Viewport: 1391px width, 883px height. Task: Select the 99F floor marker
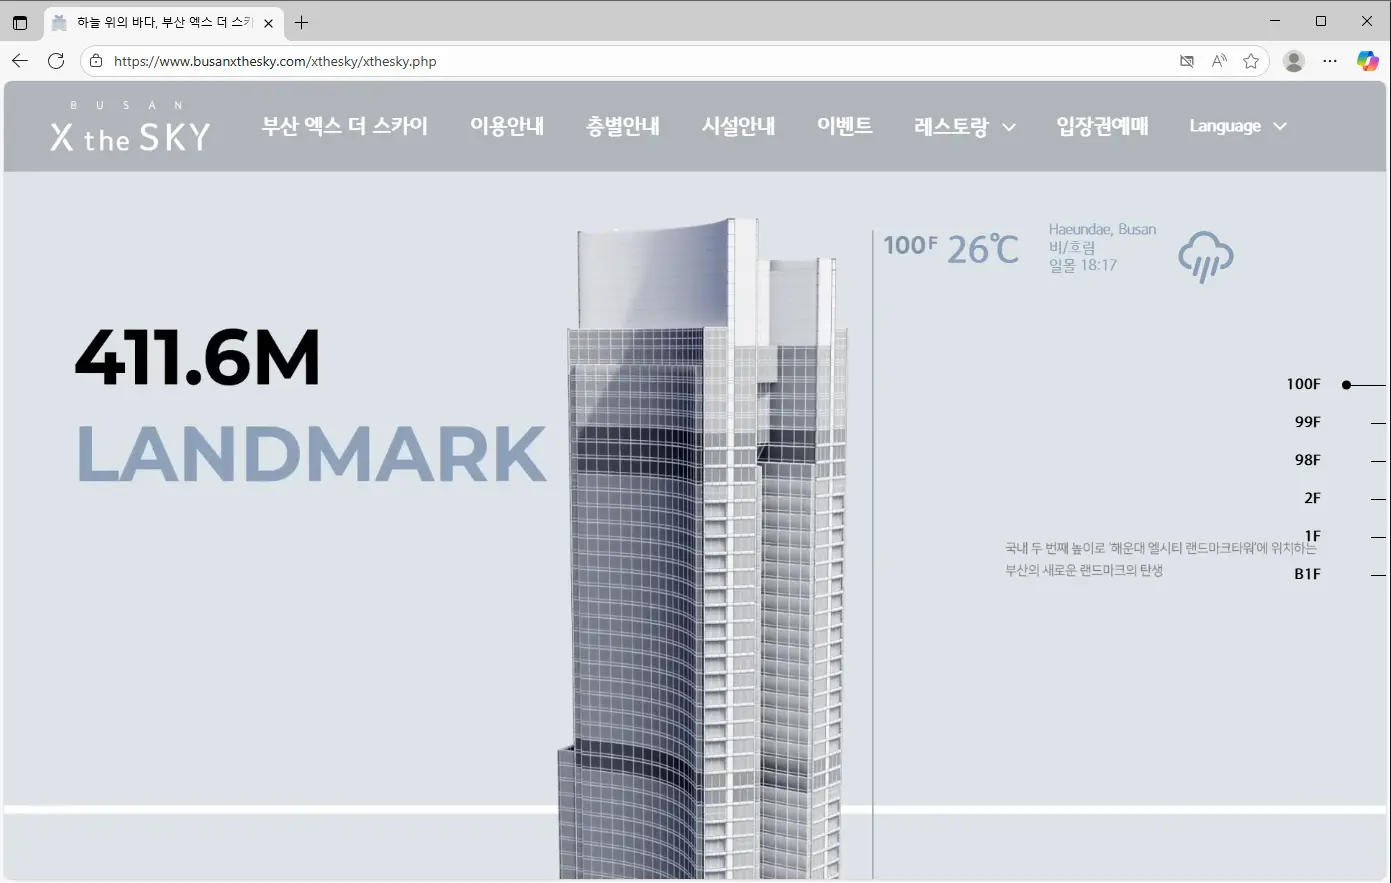pos(1308,422)
